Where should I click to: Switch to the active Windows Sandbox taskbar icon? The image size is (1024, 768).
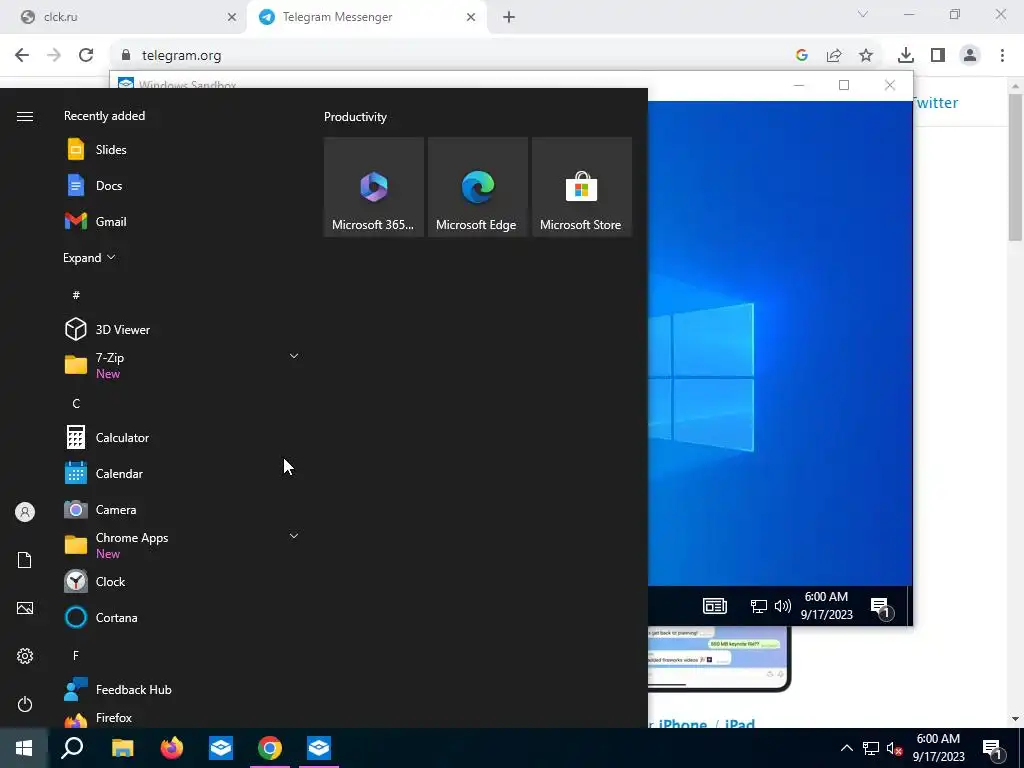(x=319, y=748)
